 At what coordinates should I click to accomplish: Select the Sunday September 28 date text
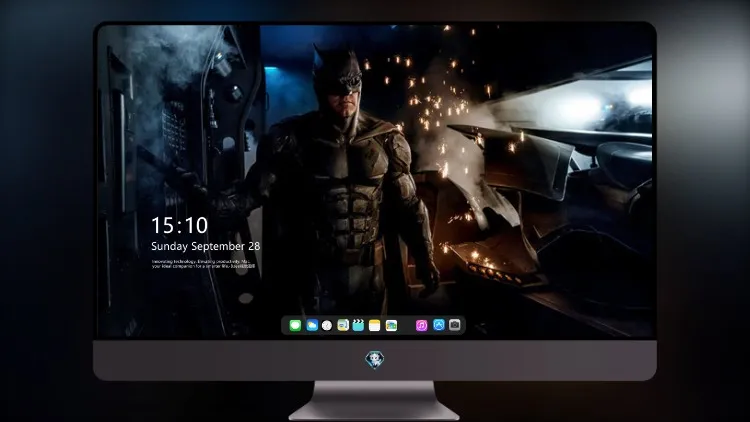pos(206,246)
